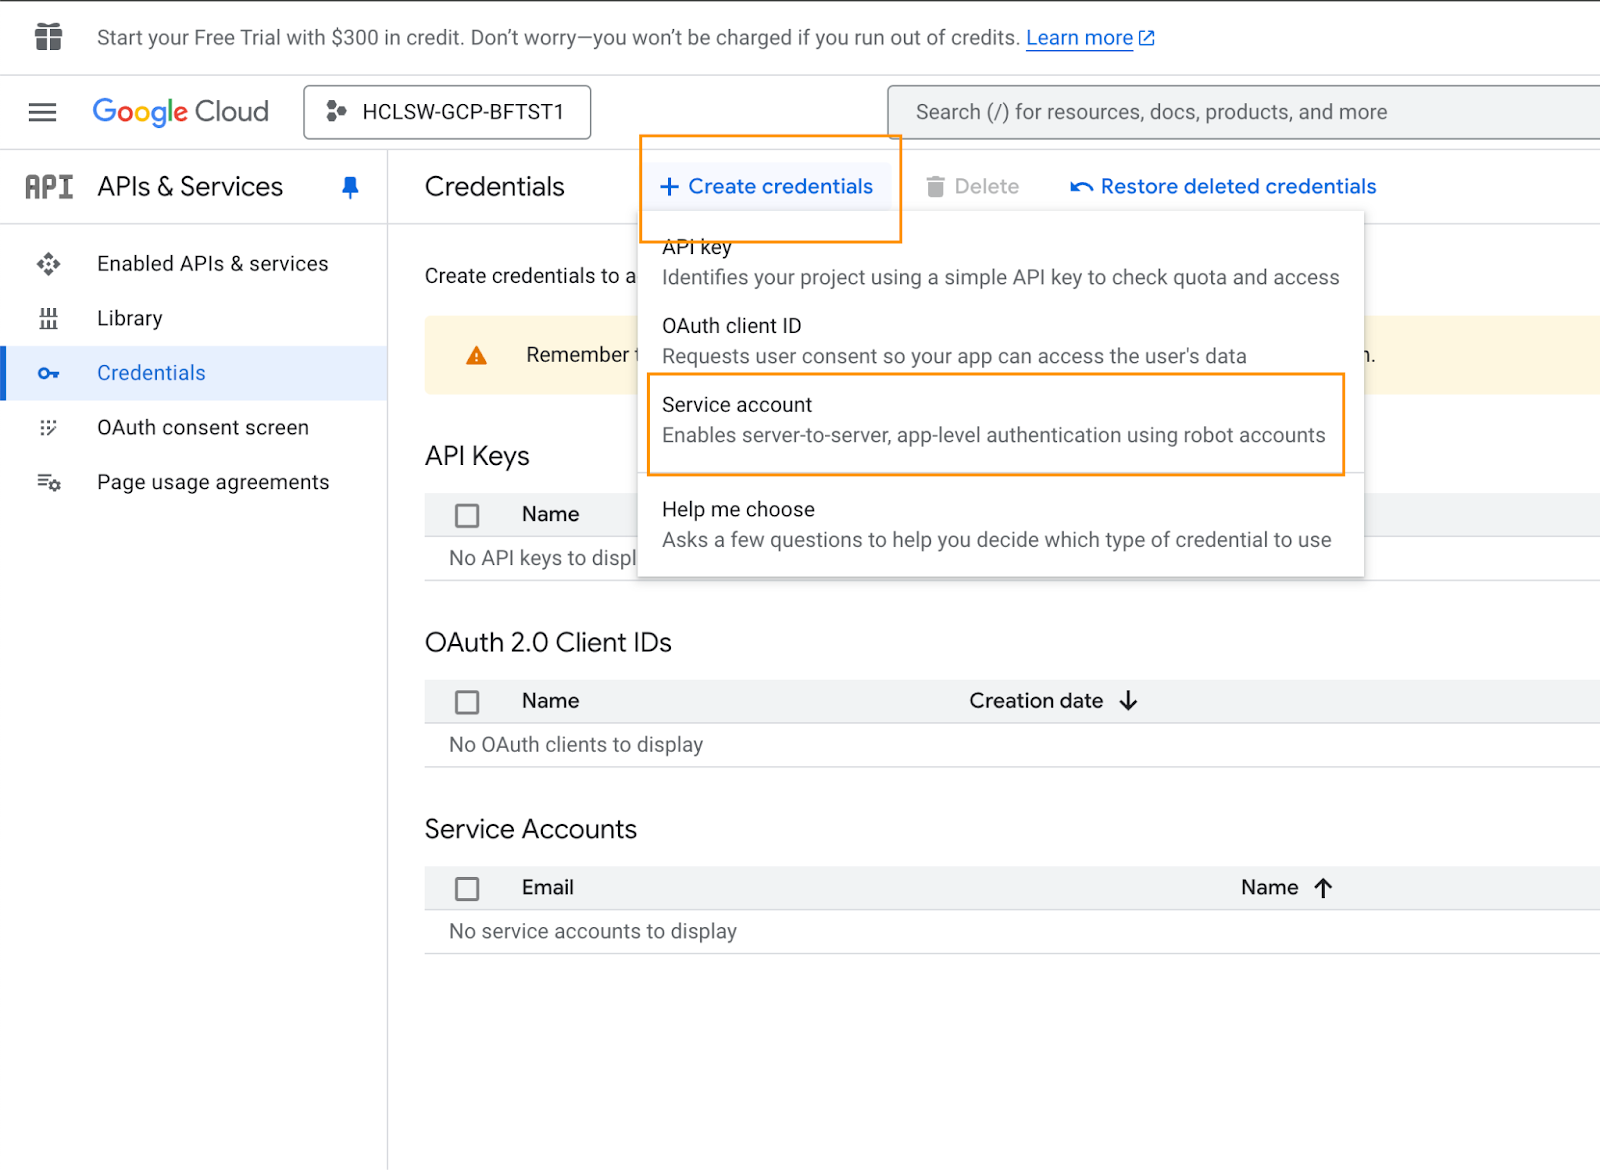The image size is (1600, 1170).
Task: Click the OAuth consent screen icon
Action: click(x=48, y=428)
